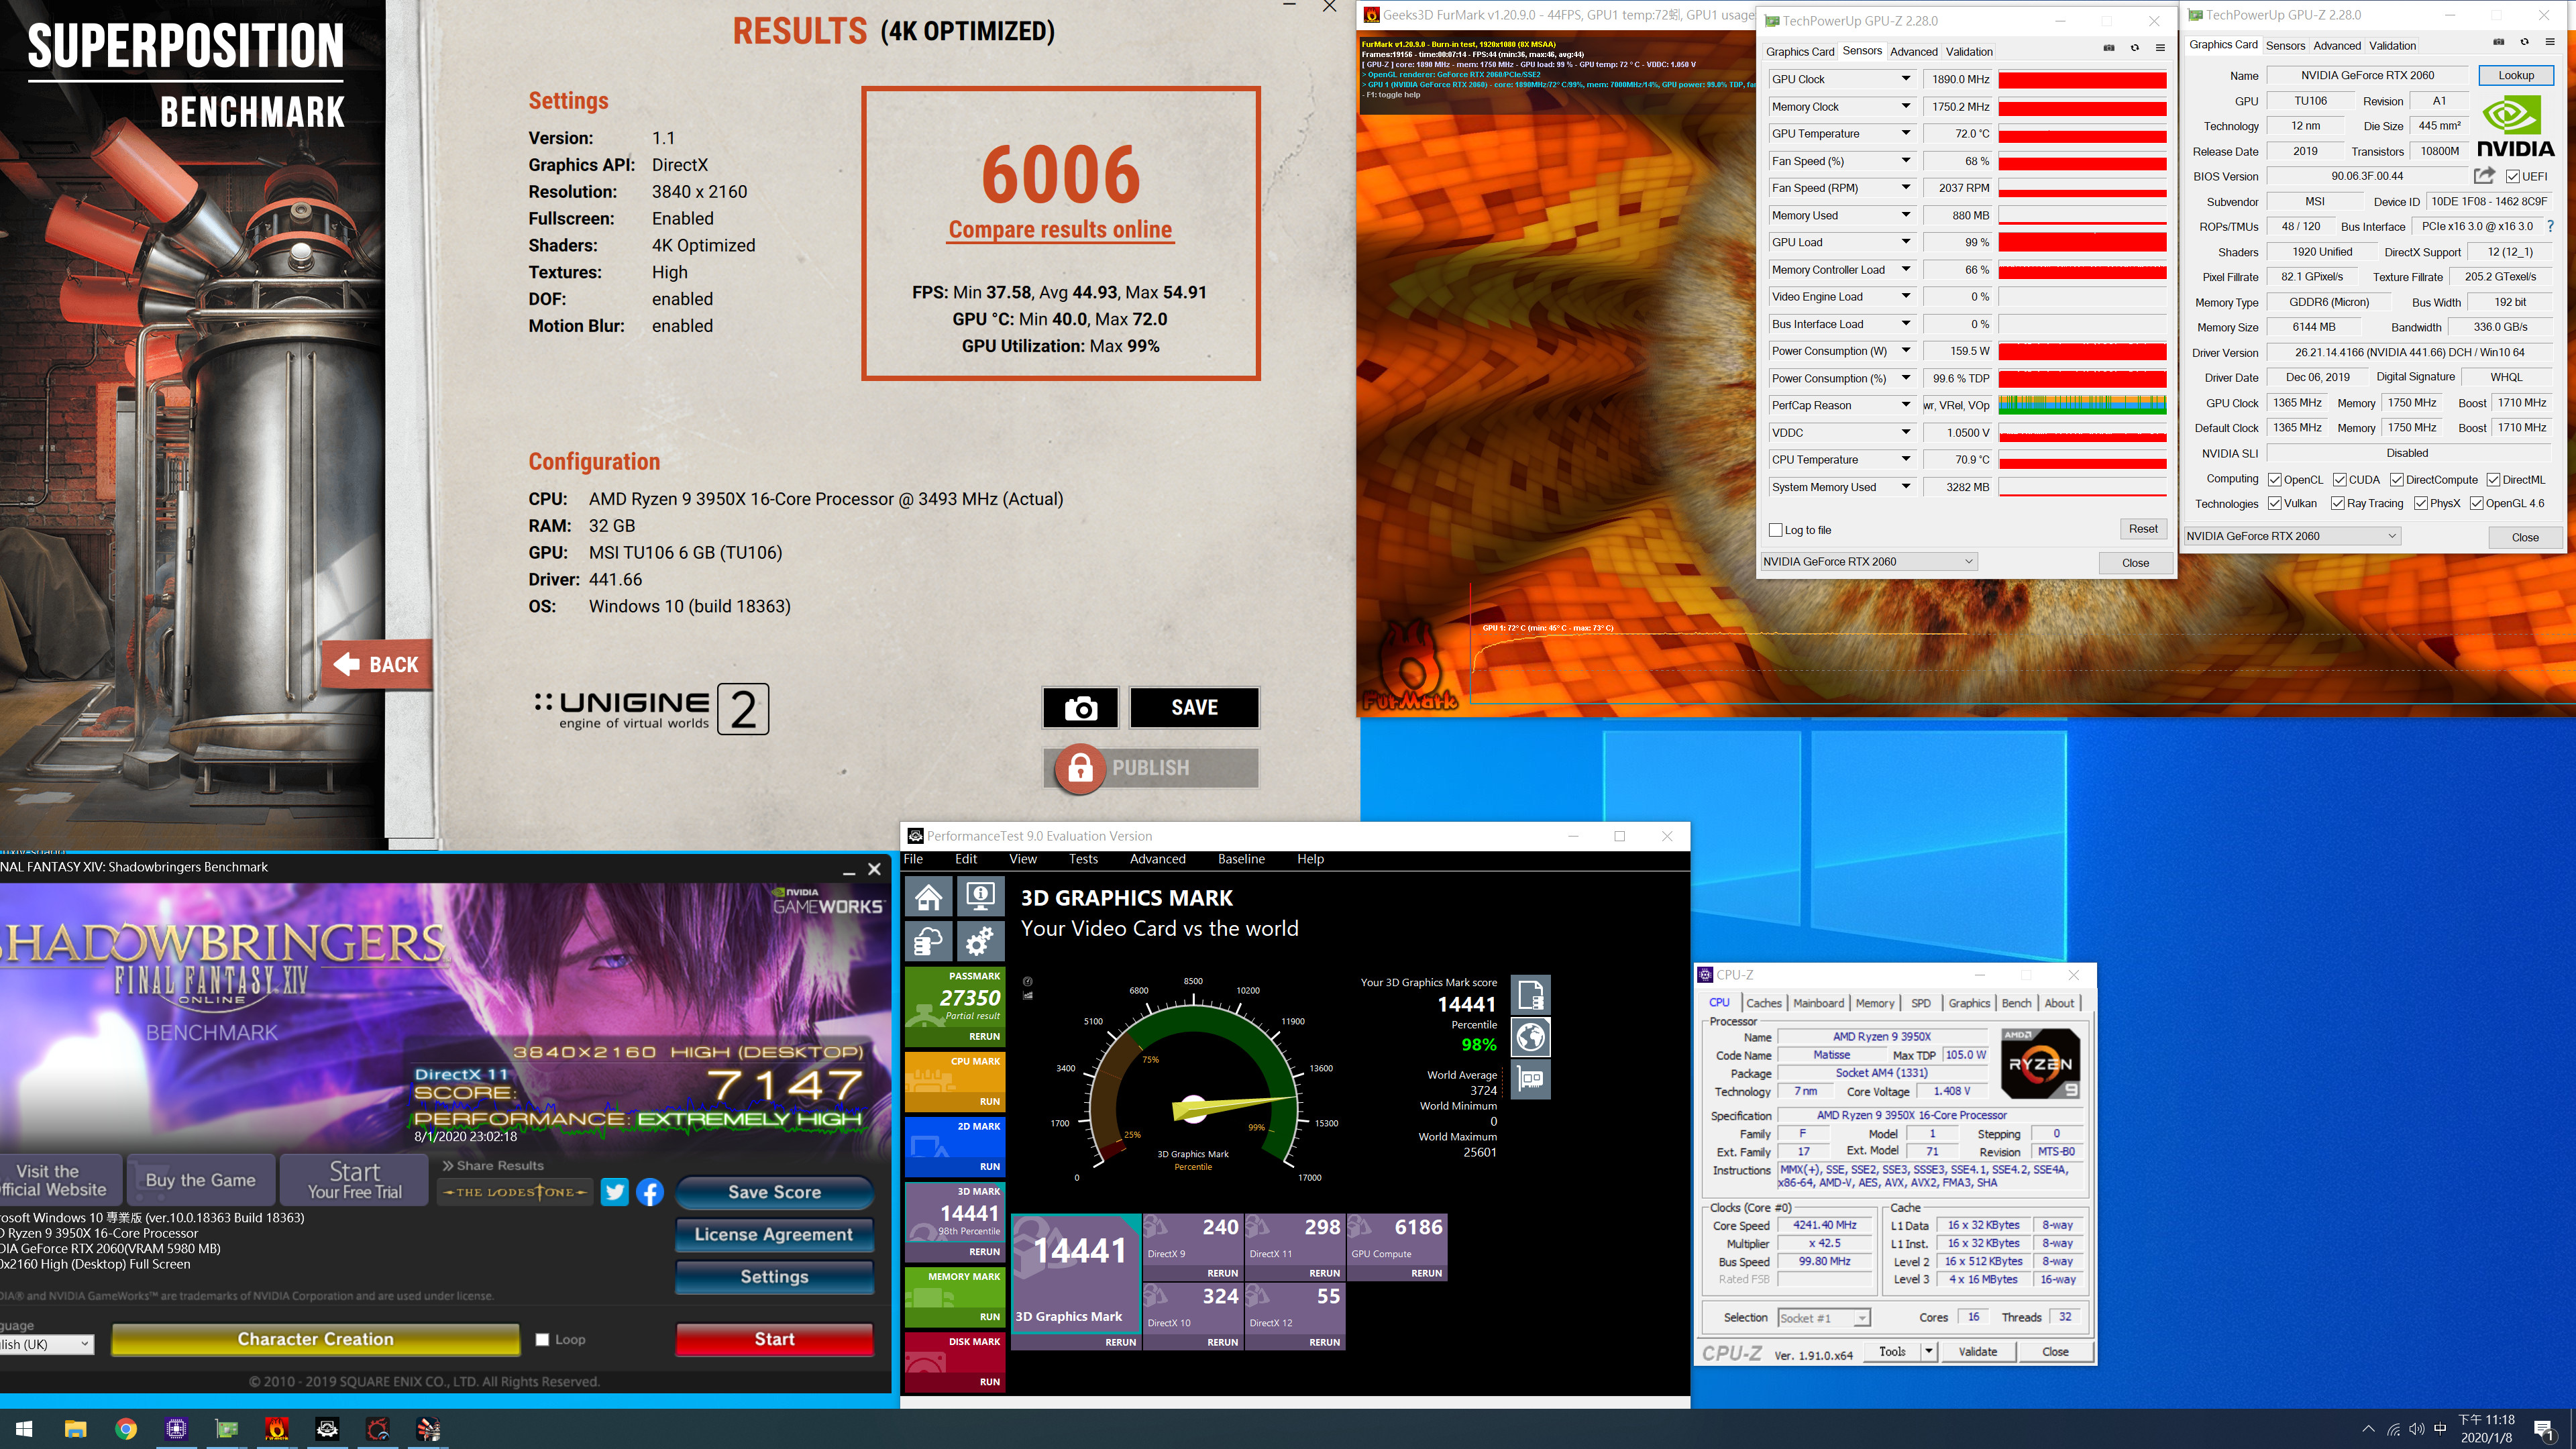Expand the GPU Clock sensor dropdown
This screenshot has height=1449, width=2576.
point(1905,79)
